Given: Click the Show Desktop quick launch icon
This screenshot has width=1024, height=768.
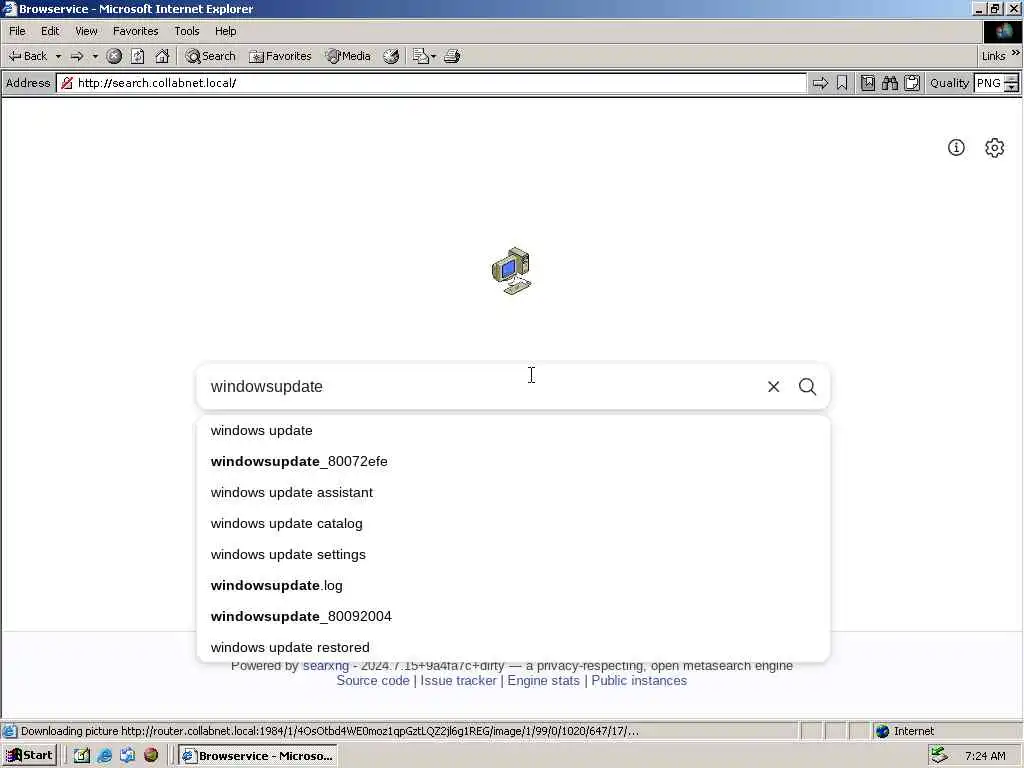Looking at the screenshot, I should click(127, 756).
